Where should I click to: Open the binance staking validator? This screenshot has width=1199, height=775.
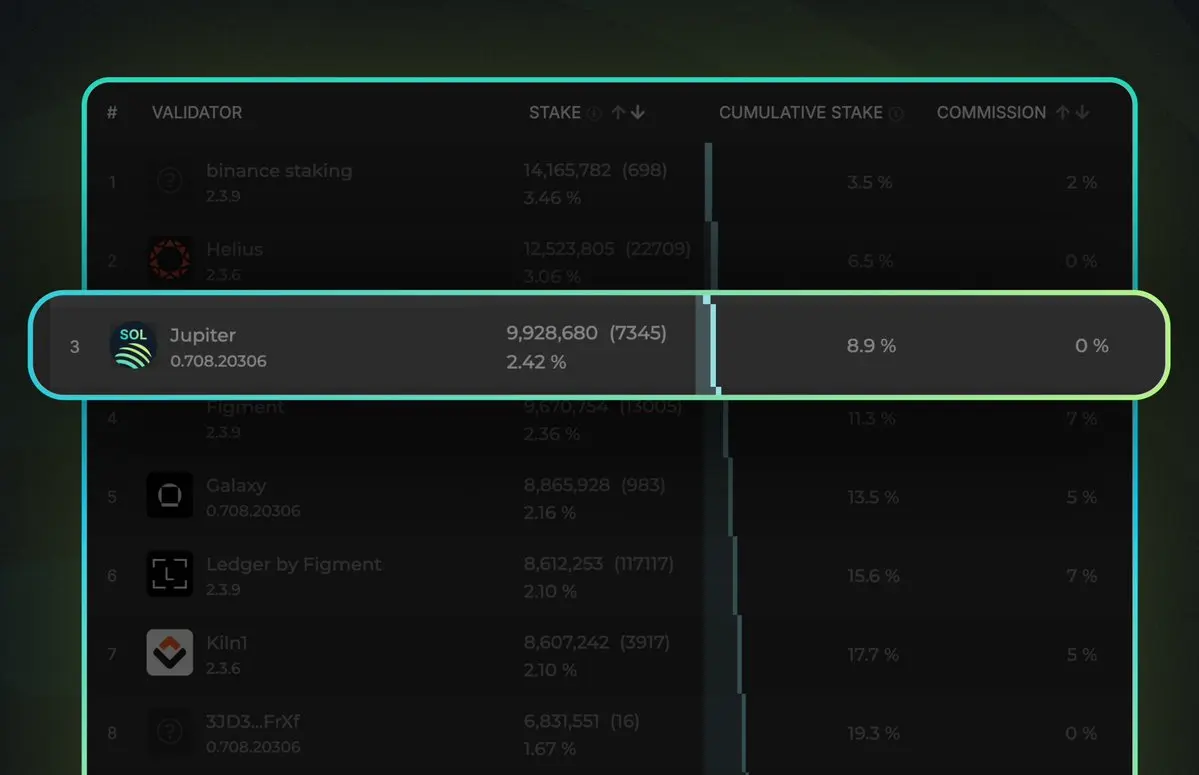[279, 170]
